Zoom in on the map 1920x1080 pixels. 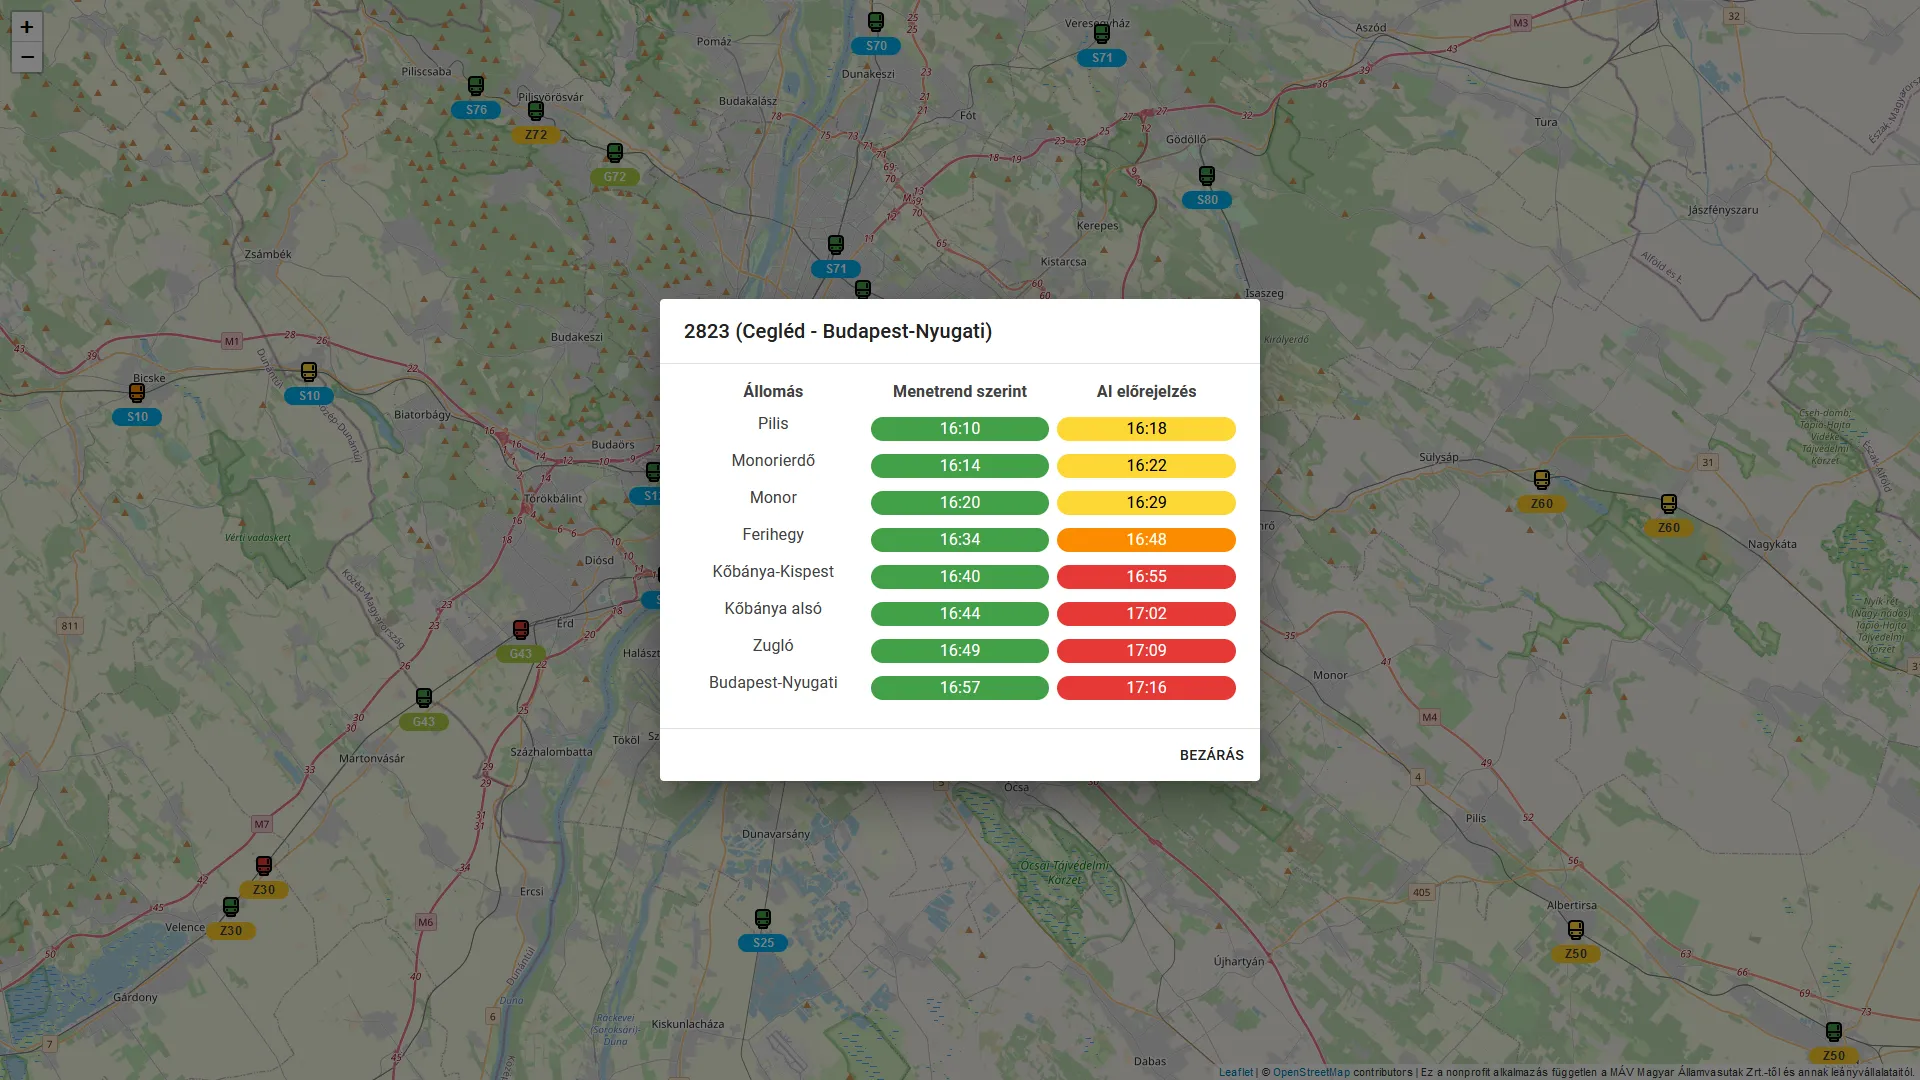pyautogui.click(x=27, y=27)
